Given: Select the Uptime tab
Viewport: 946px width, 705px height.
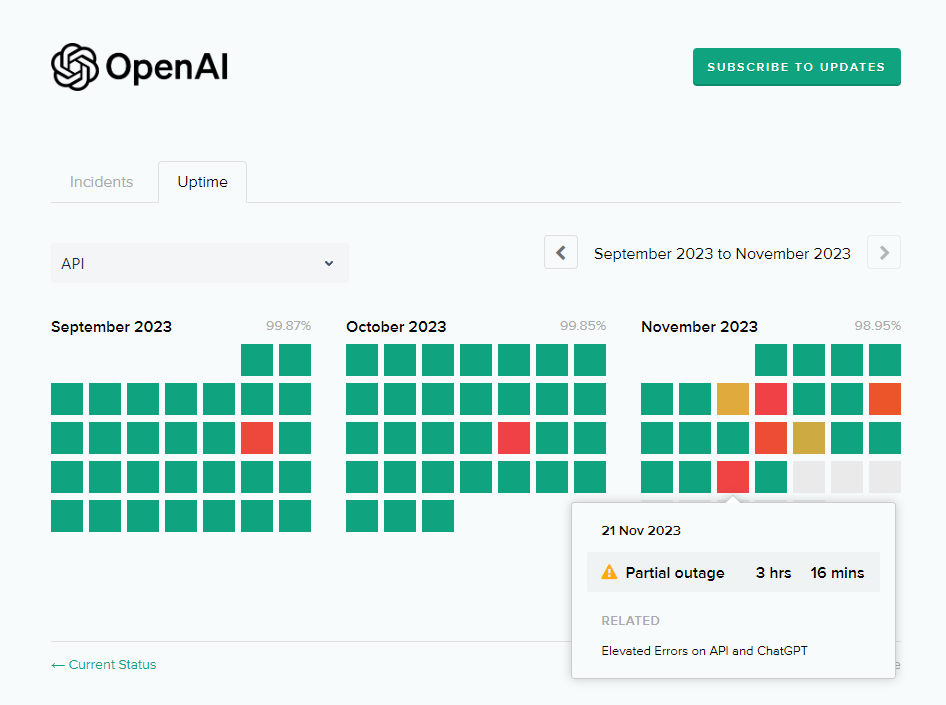Looking at the screenshot, I should [203, 182].
